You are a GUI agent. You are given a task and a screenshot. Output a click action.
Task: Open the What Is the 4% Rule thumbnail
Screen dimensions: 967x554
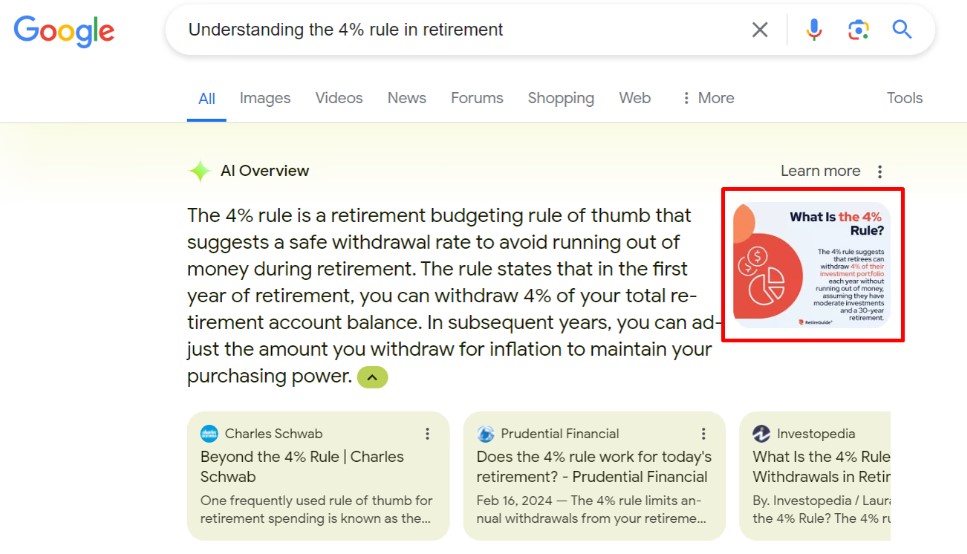pyautogui.click(x=812, y=265)
